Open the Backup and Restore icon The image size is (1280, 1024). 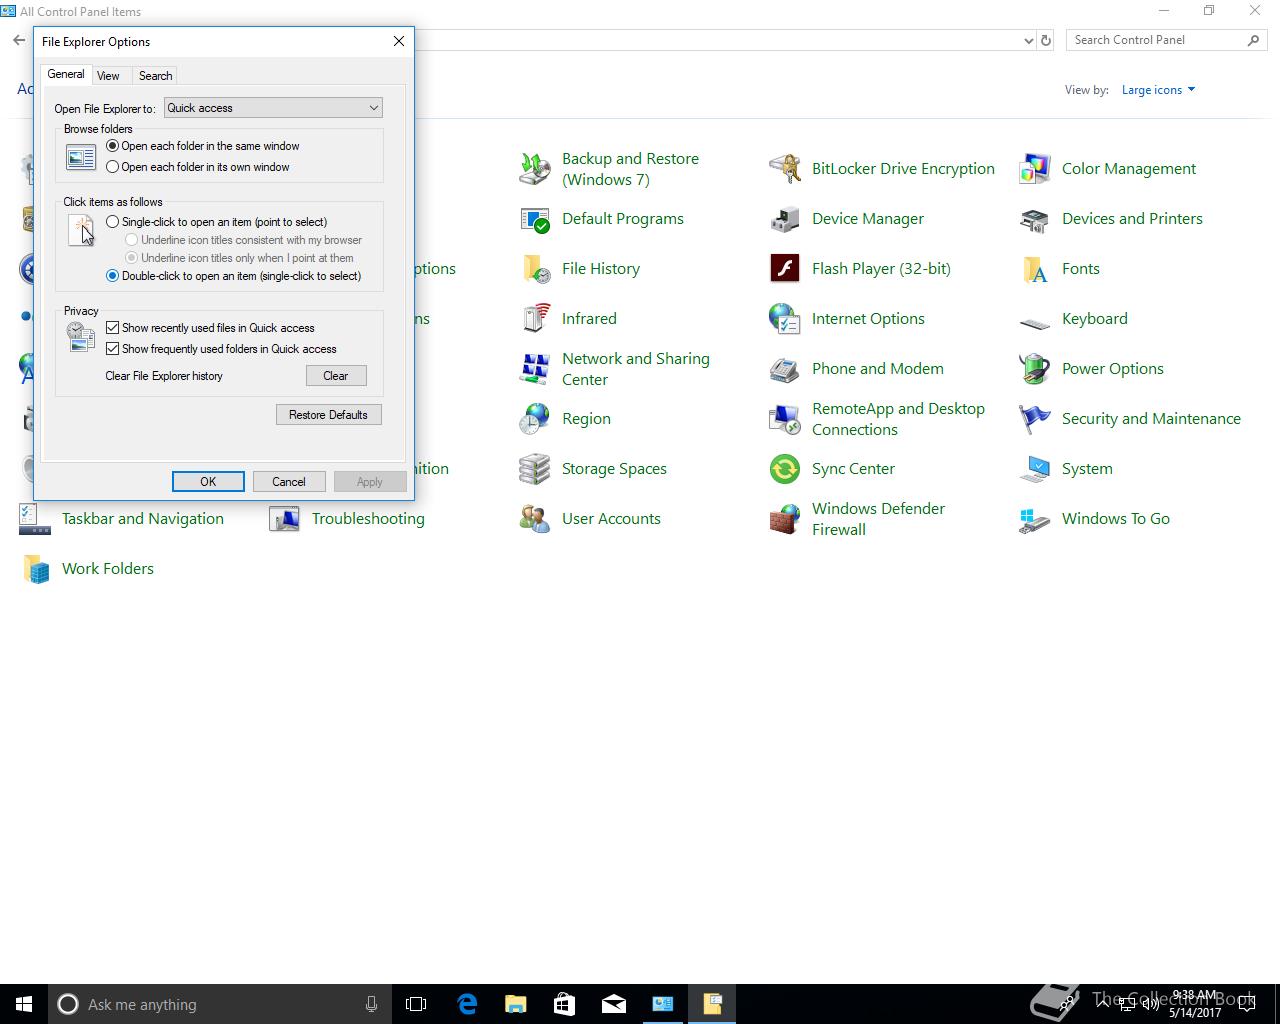pyautogui.click(x=535, y=169)
